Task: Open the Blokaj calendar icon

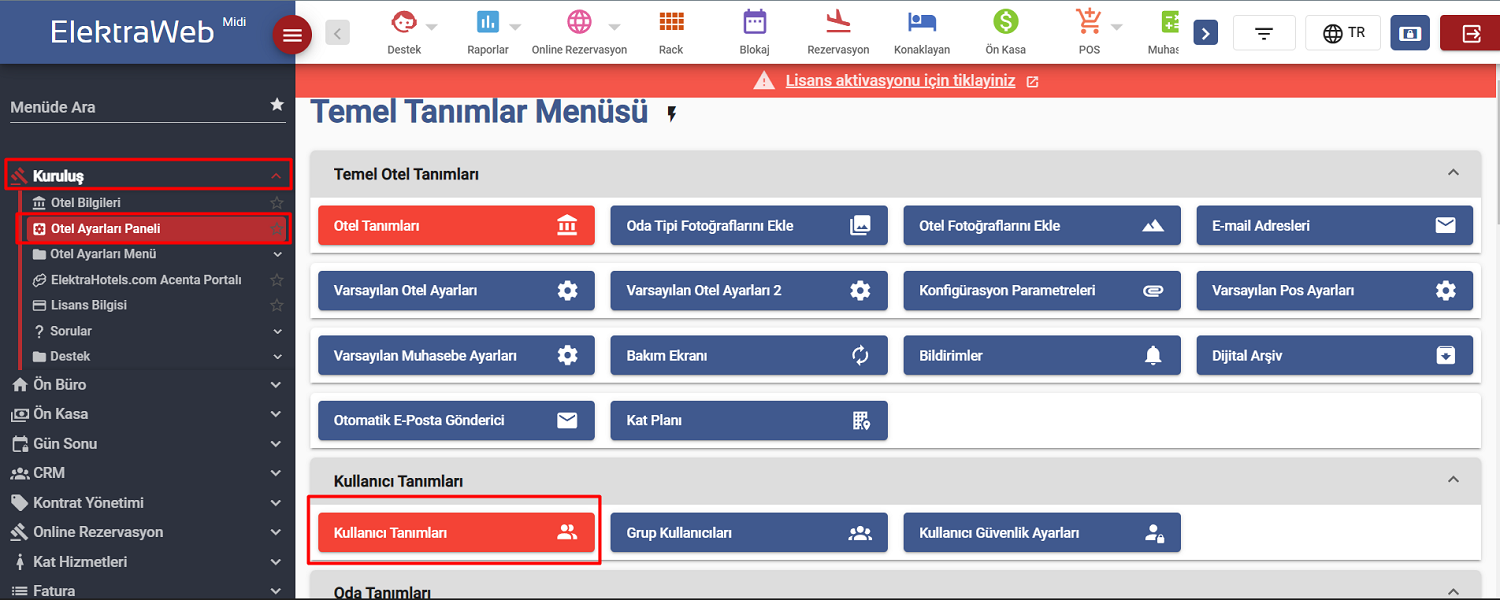Action: (754, 23)
